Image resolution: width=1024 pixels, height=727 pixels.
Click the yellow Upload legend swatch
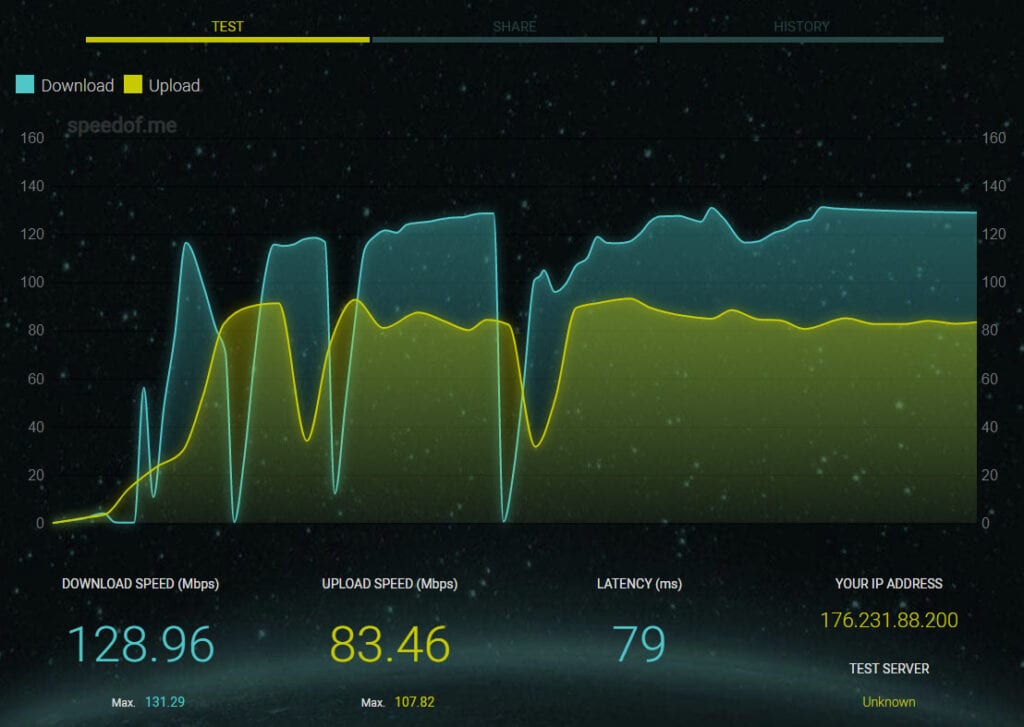click(x=133, y=85)
